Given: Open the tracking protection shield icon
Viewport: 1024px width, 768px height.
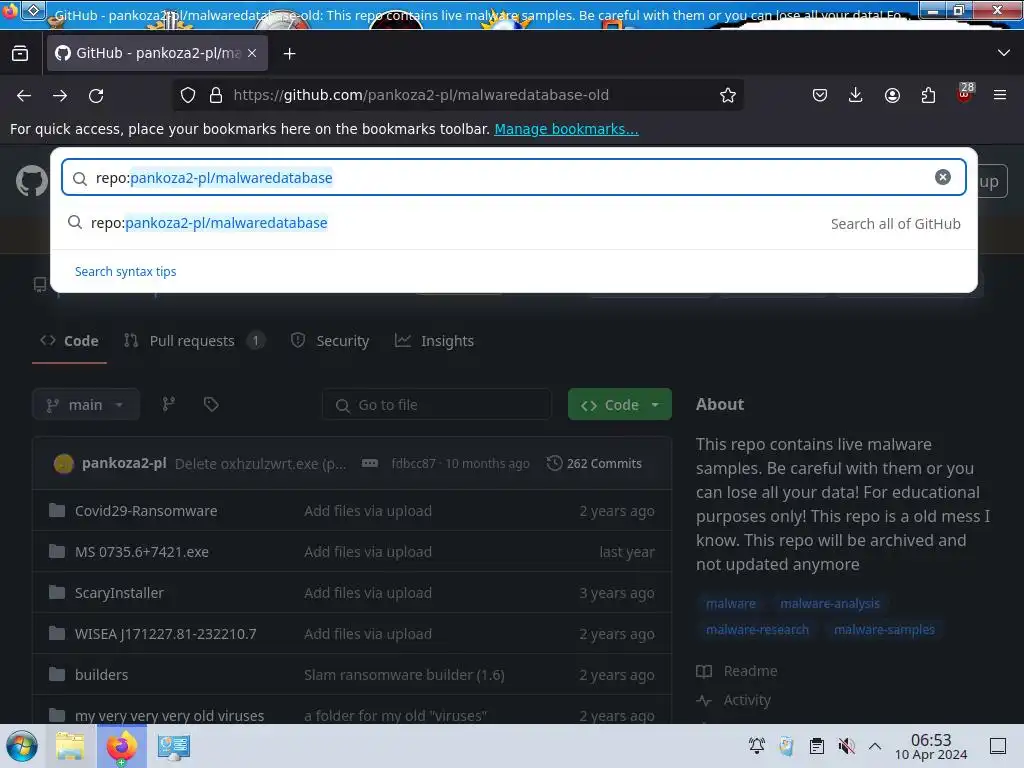Looking at the screenshot, I should [188, 95].
